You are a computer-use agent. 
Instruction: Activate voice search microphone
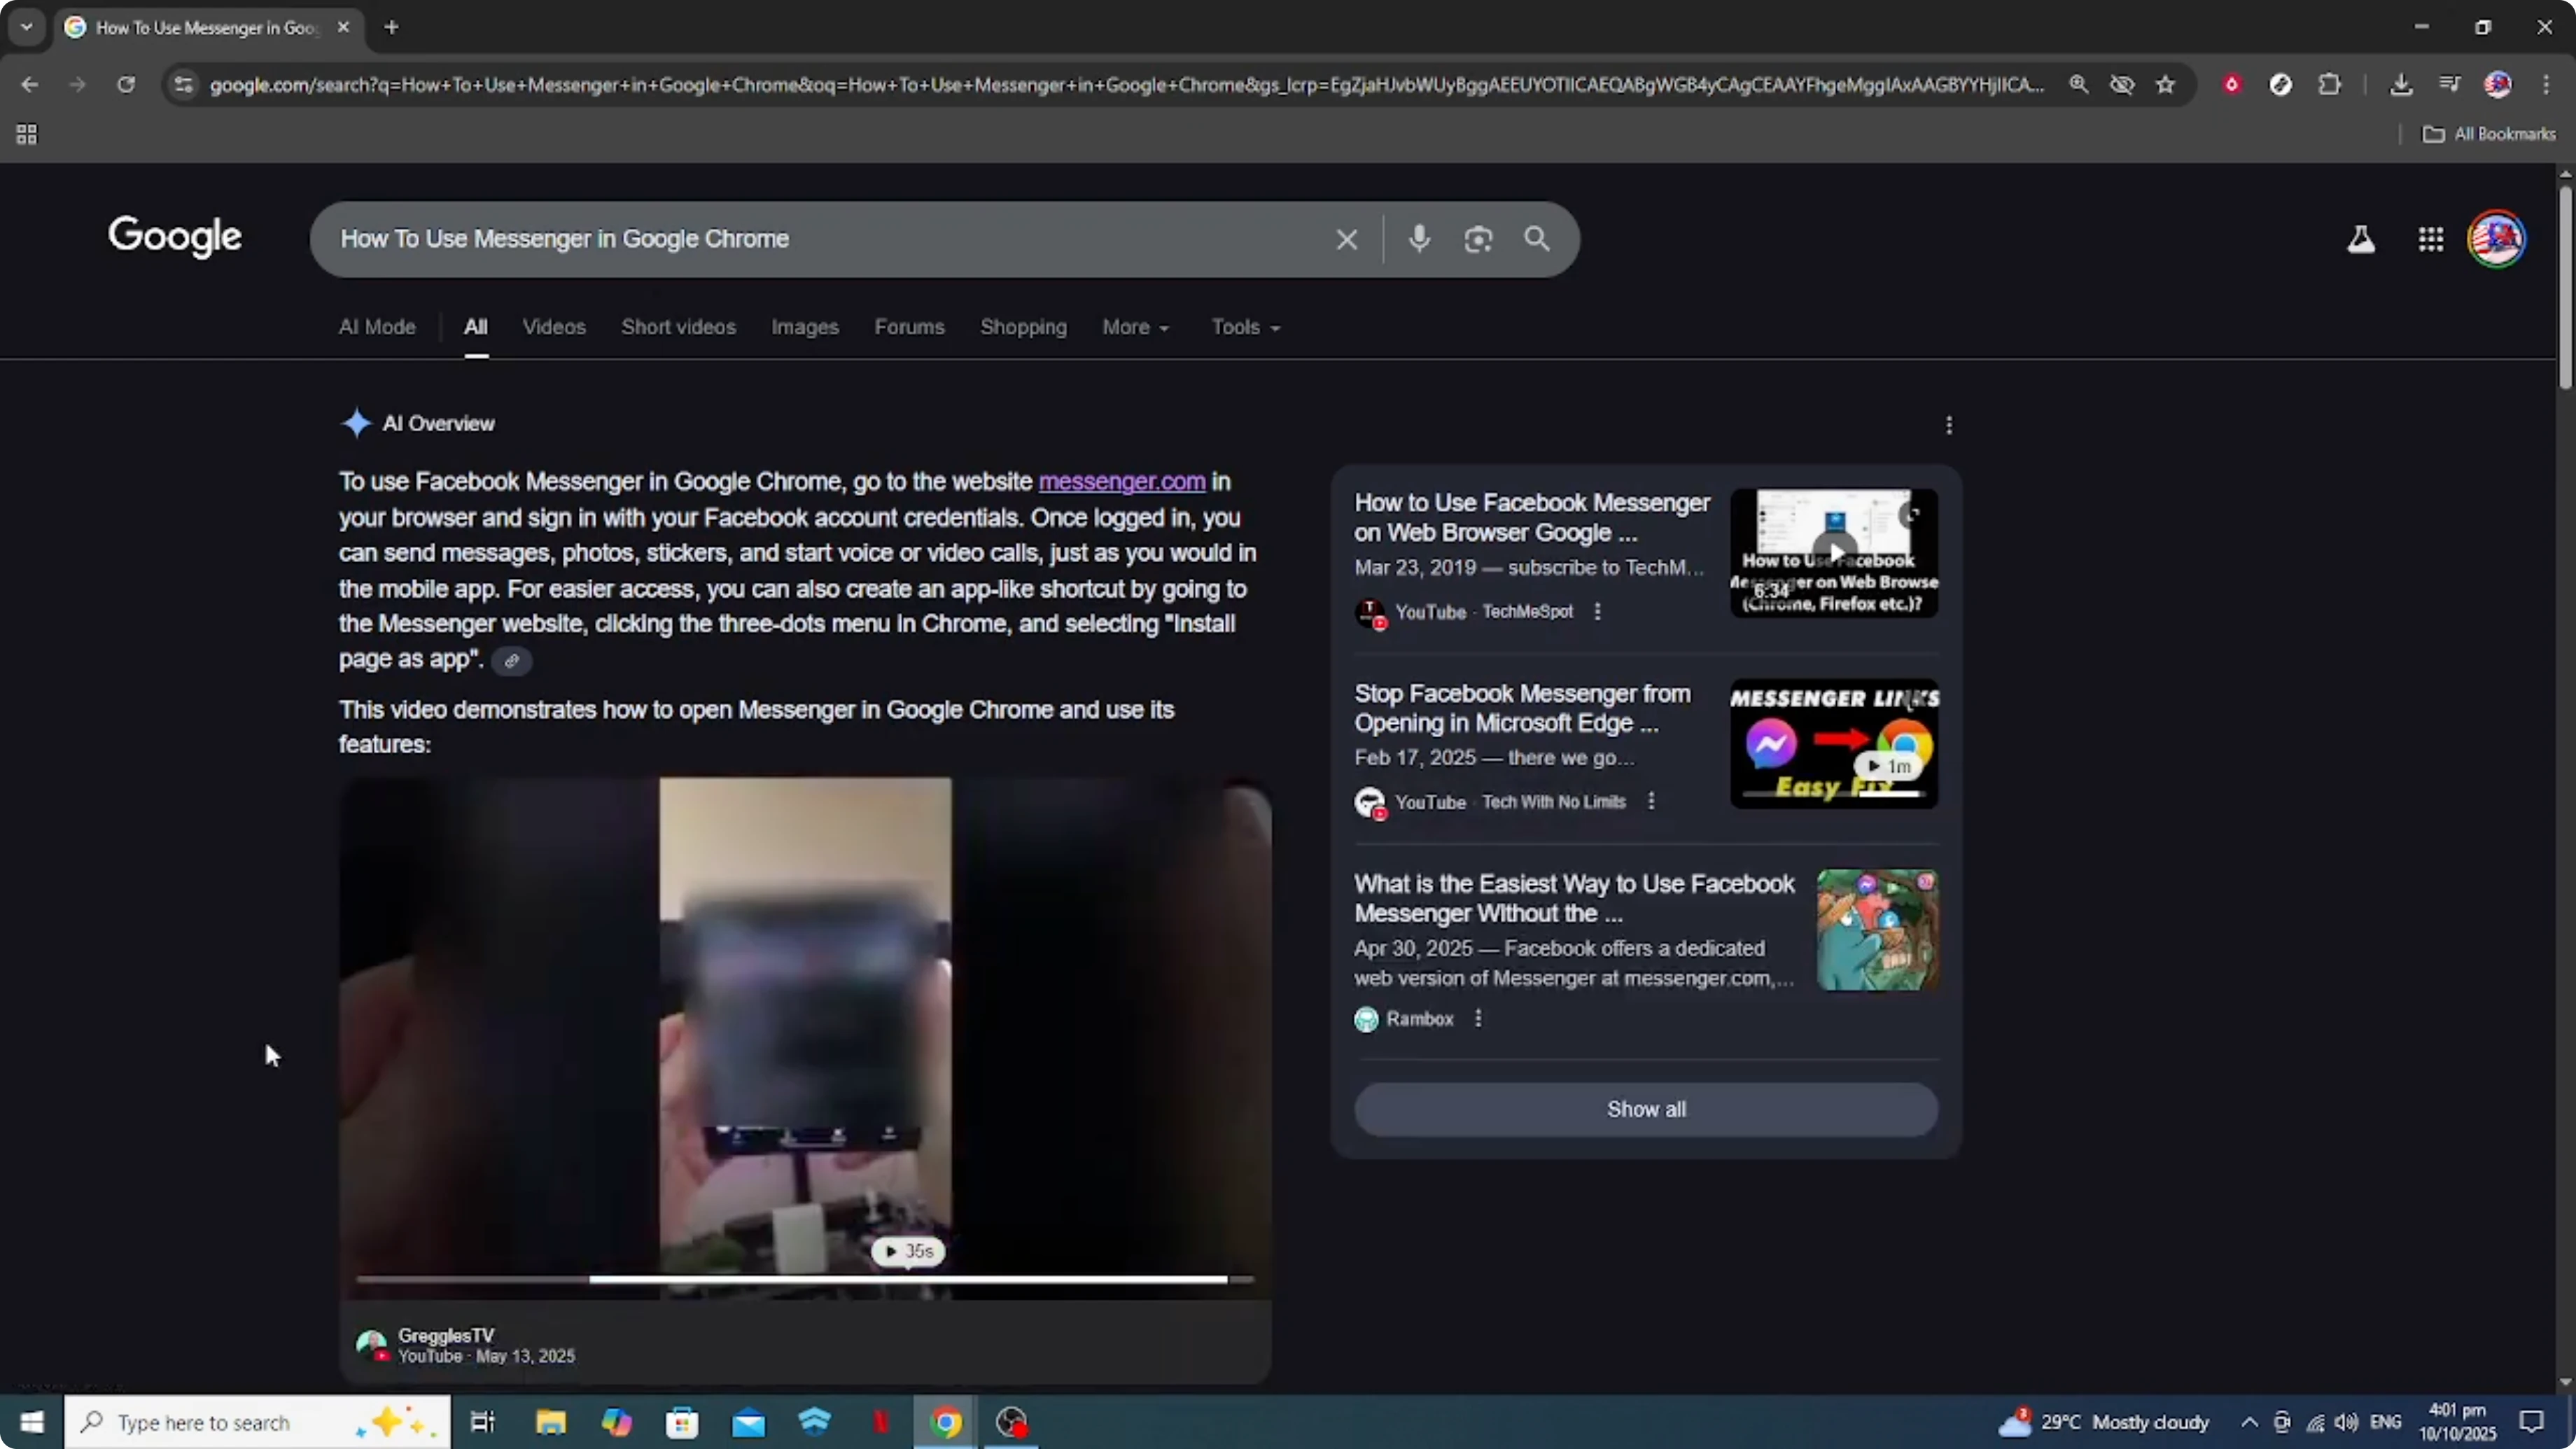click(1419, 239)
